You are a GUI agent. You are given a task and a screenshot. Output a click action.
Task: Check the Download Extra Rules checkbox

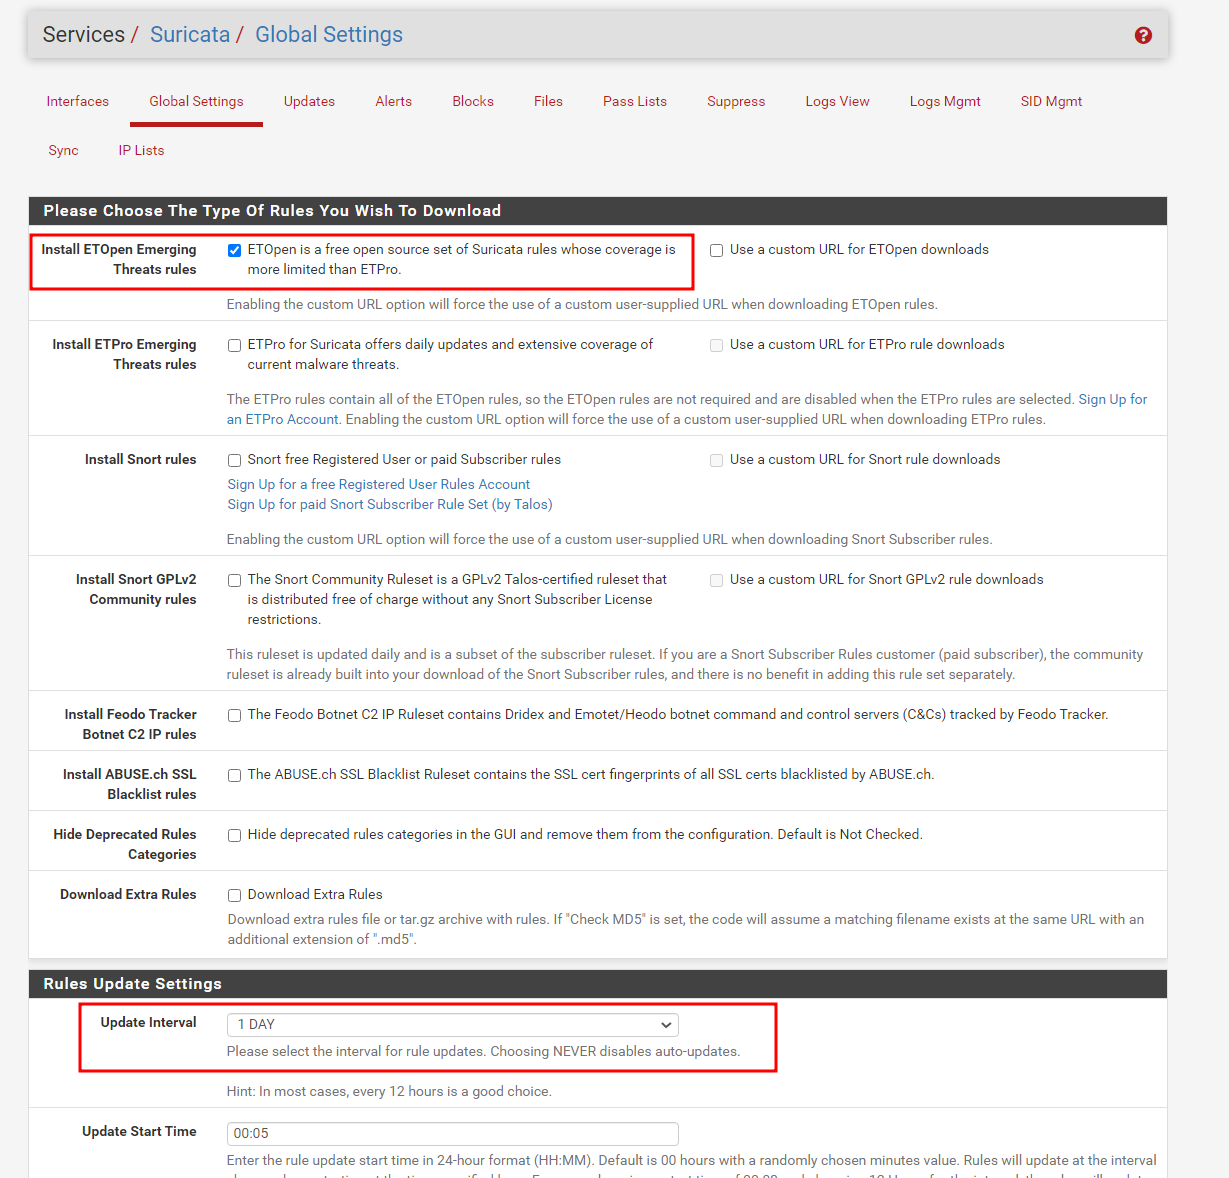234,895
